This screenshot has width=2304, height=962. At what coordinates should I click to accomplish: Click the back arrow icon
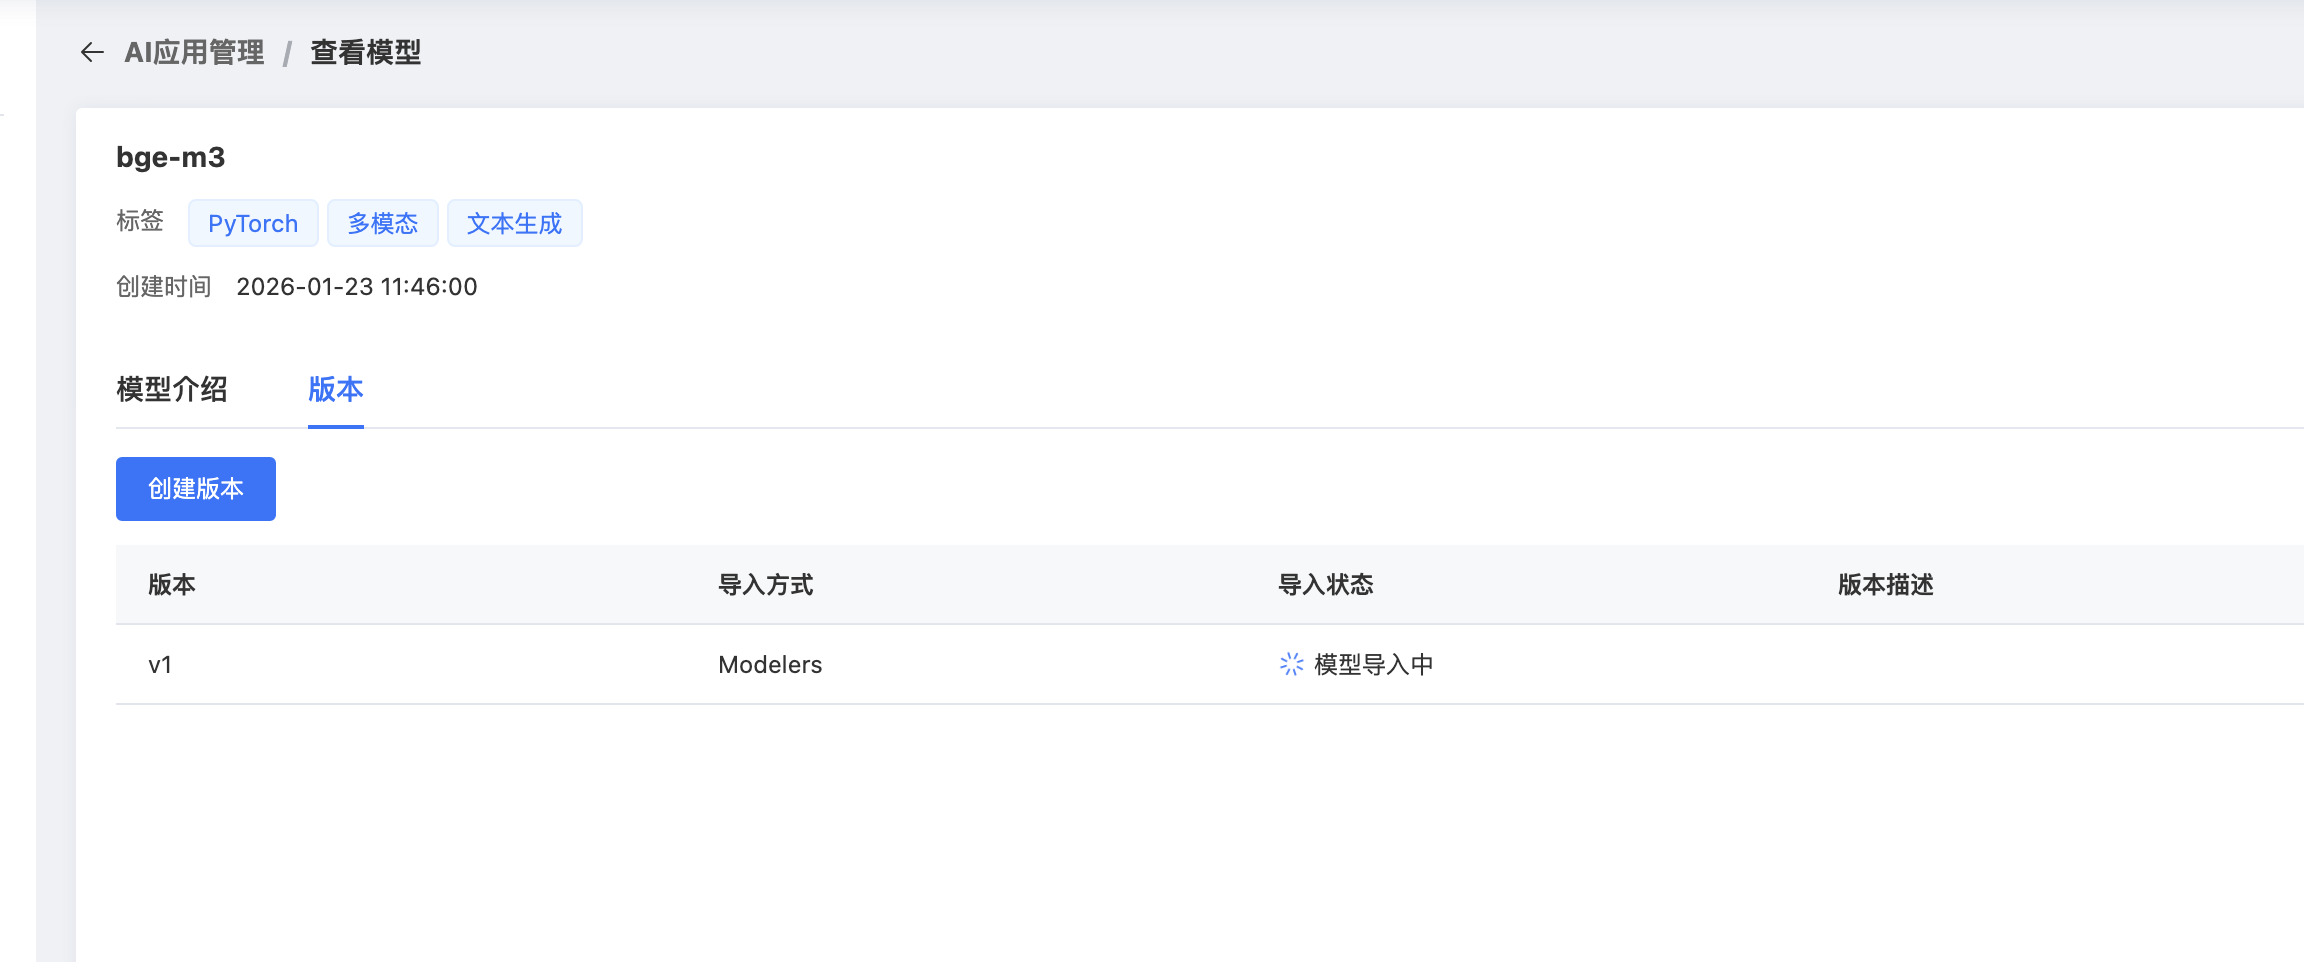click(x=92, y=52)
